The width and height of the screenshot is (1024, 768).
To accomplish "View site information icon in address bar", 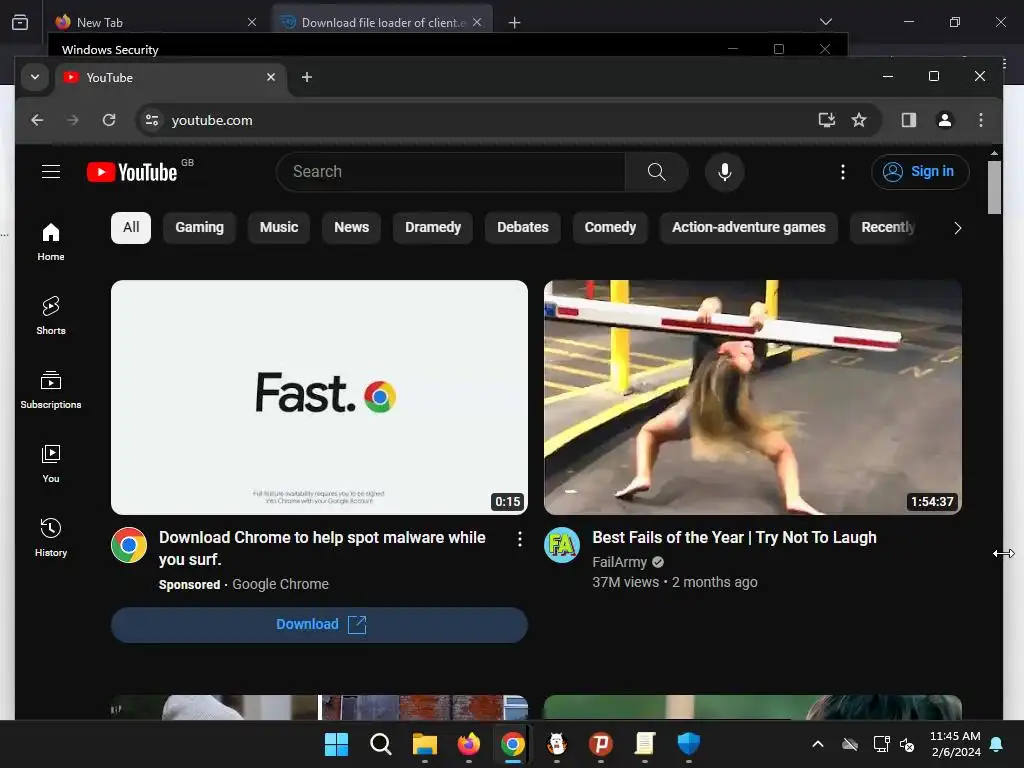I will click(152, 120).
